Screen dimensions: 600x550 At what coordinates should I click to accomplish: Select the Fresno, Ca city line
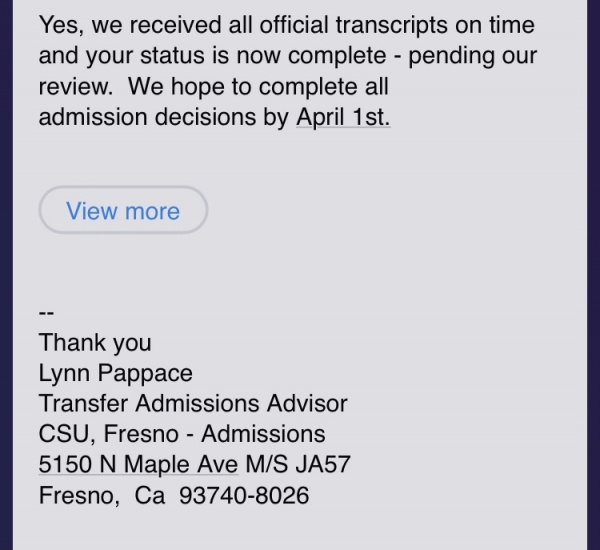tap(102, 495)
